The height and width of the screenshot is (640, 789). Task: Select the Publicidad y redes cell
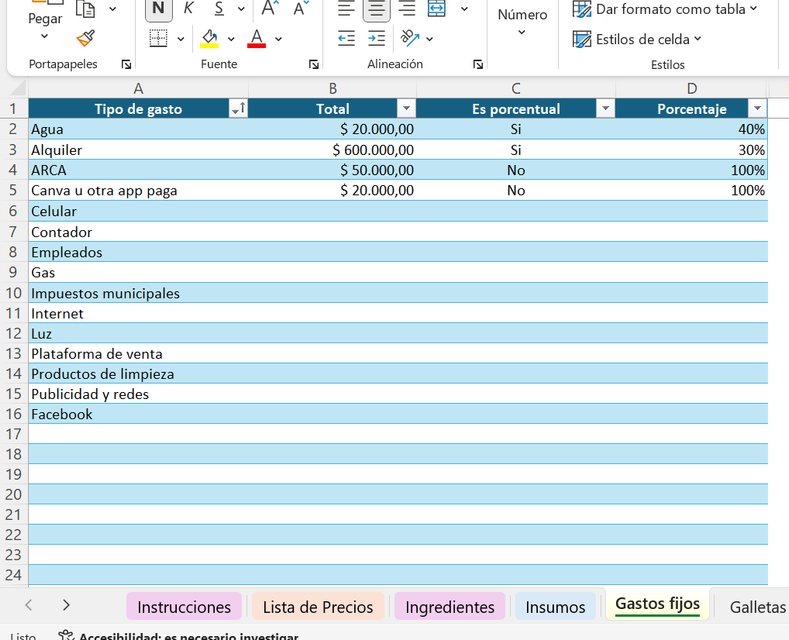click(138, 394)
